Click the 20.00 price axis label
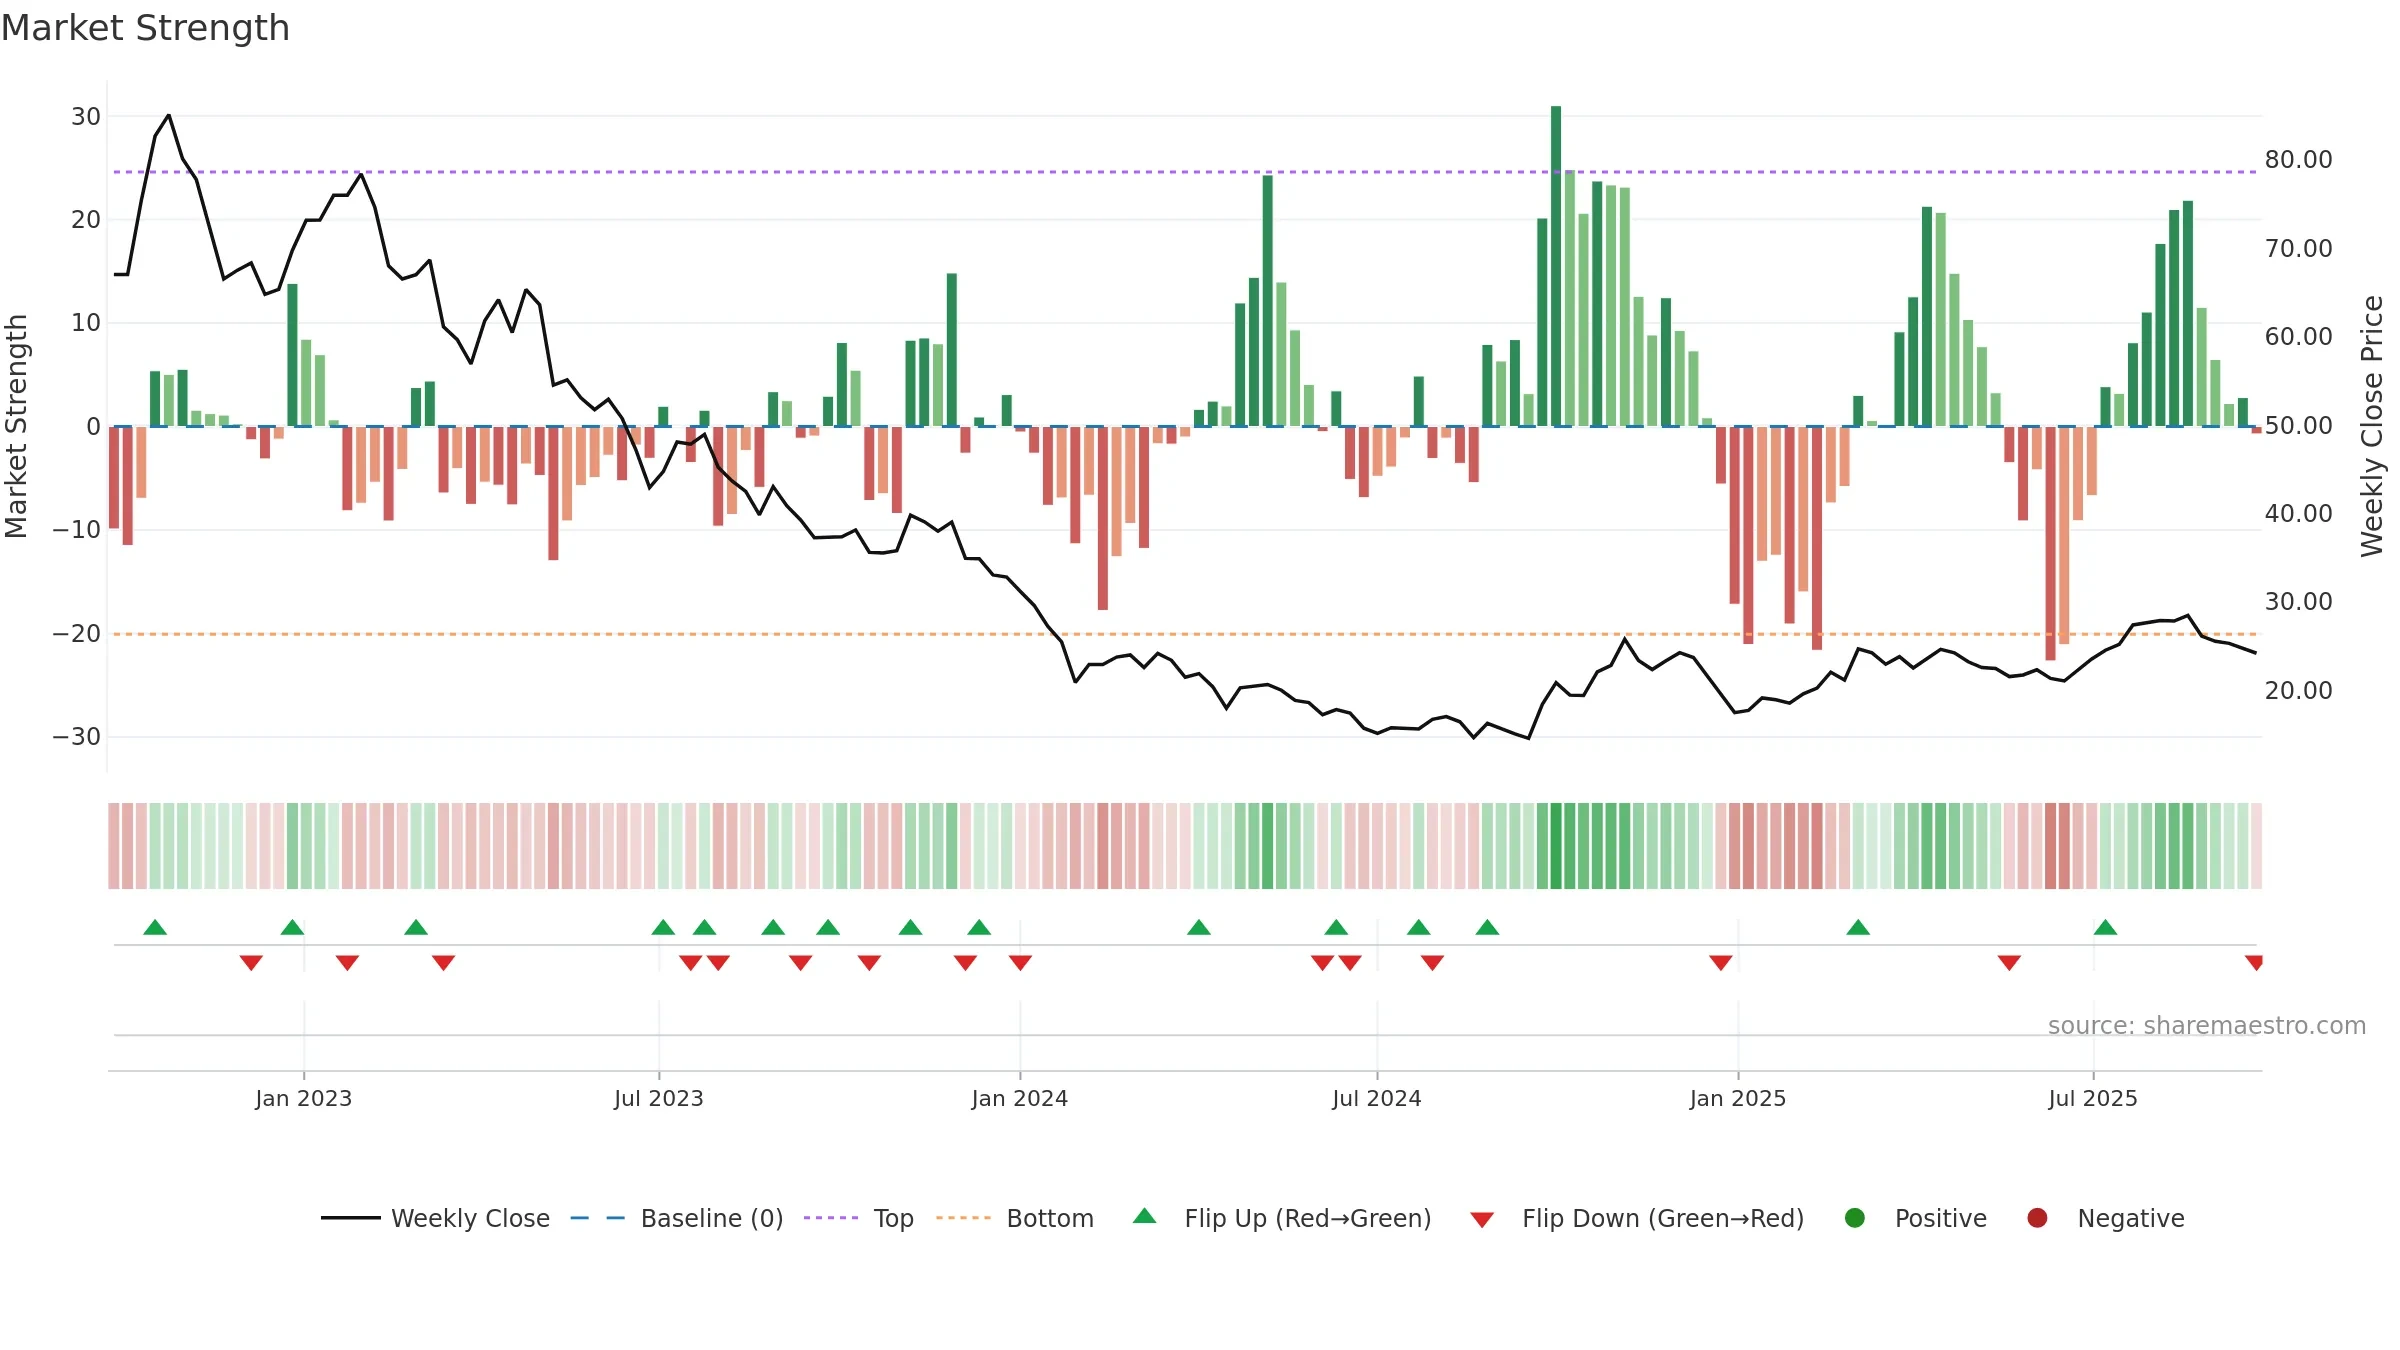This screenshot has height=1350, width=2400. 2299,690
